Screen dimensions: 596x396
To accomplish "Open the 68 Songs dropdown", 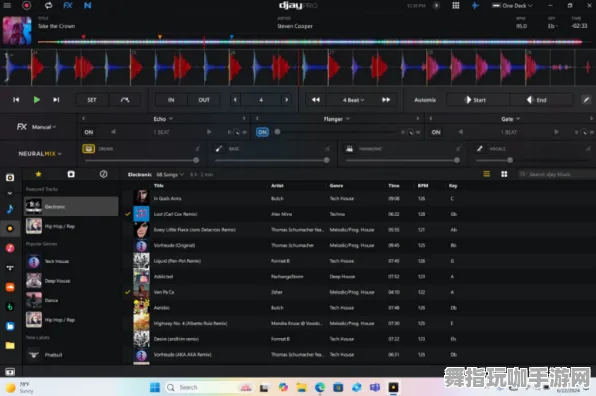I will pos(170,174).
